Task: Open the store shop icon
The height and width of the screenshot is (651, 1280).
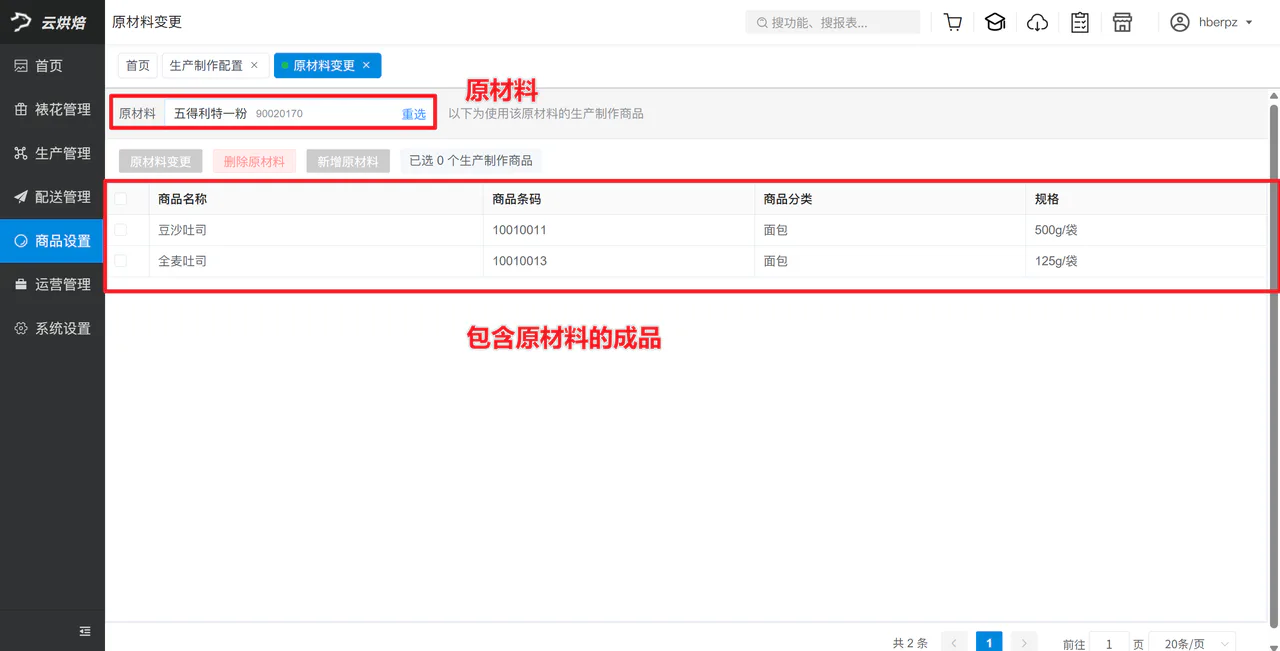Action: [x=1122, y=22]
